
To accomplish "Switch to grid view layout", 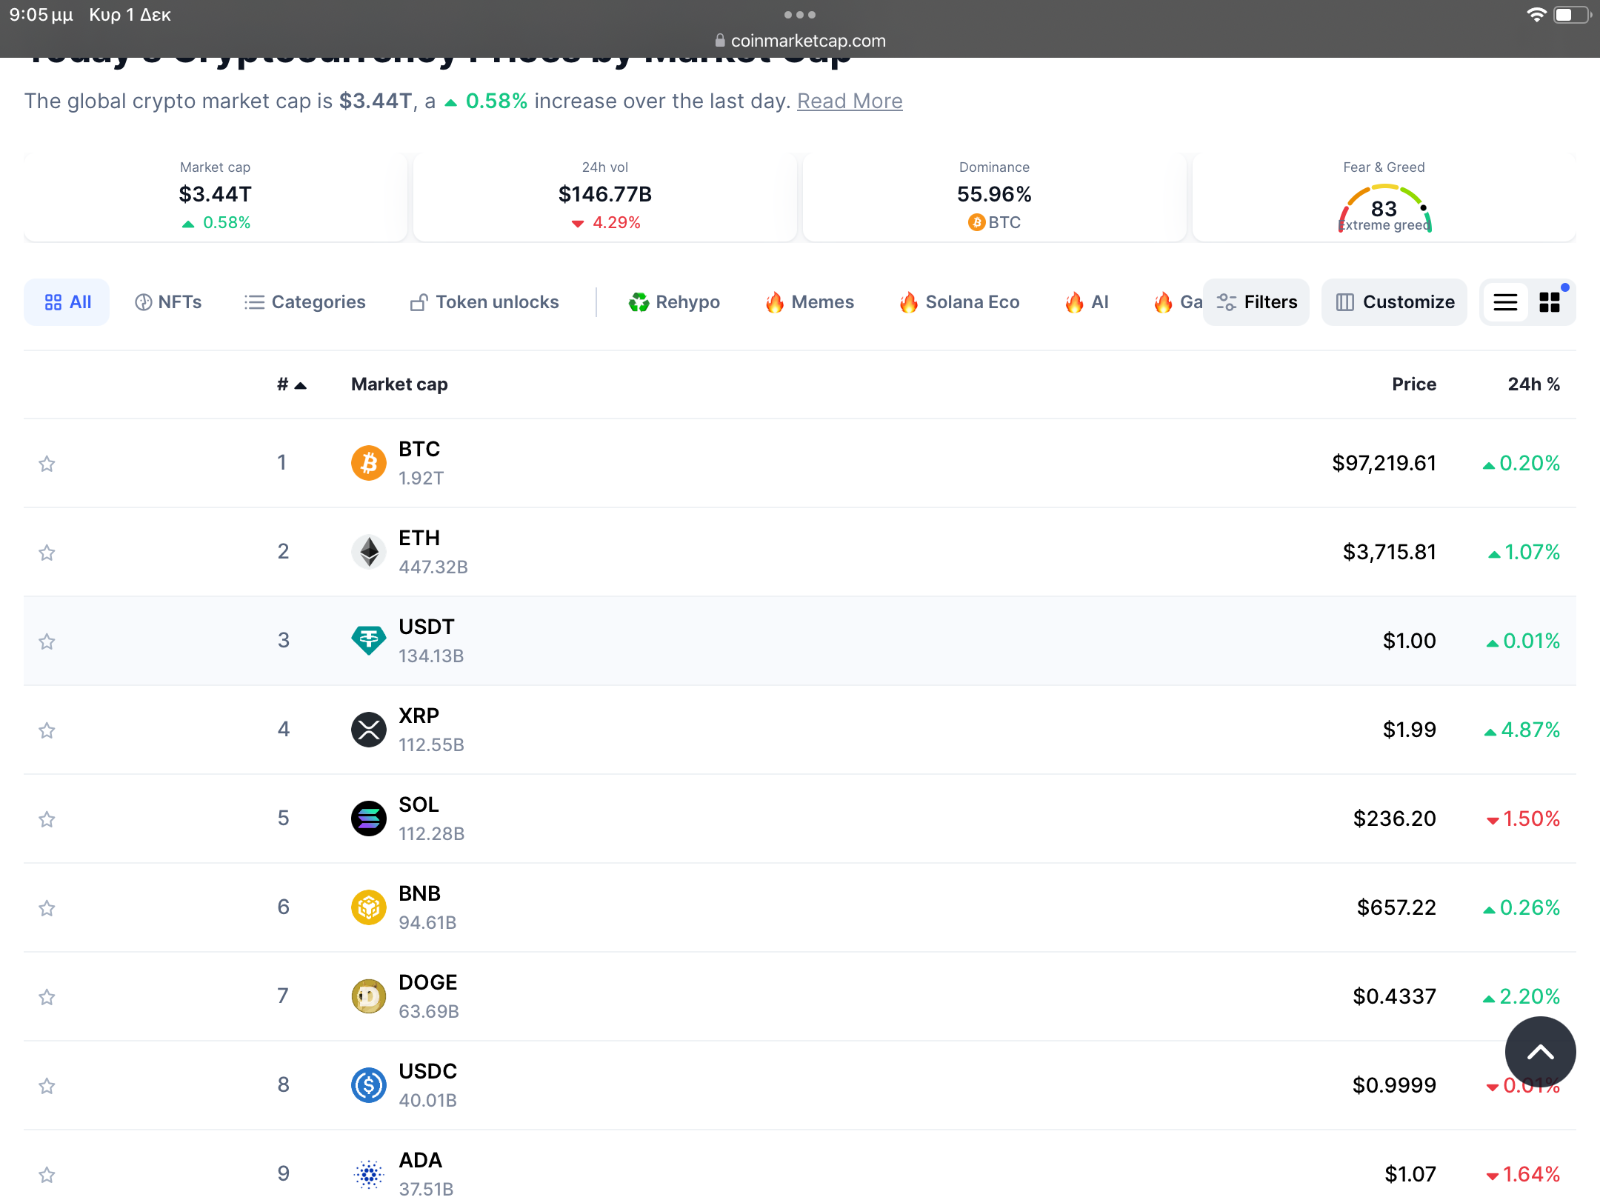I will [x=1550, y=302].
